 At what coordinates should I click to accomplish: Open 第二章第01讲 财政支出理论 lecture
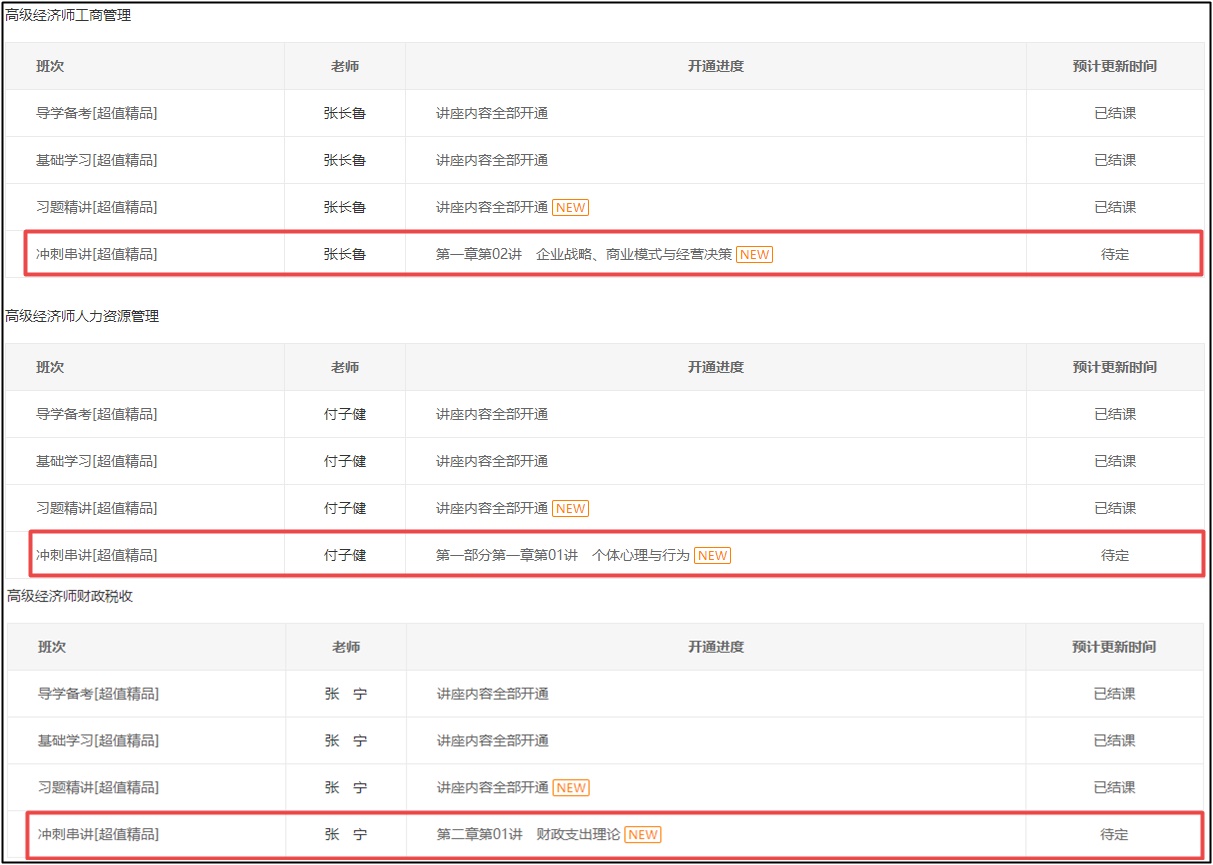(x=529, y=835)
